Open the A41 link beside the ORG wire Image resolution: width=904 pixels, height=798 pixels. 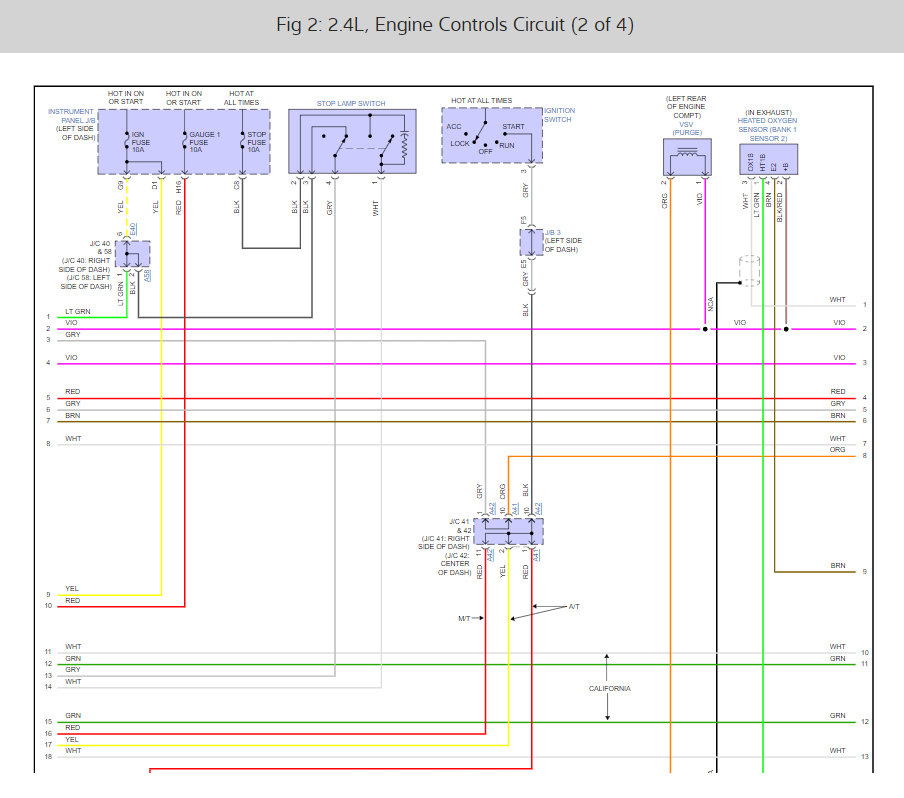[515, 508]
